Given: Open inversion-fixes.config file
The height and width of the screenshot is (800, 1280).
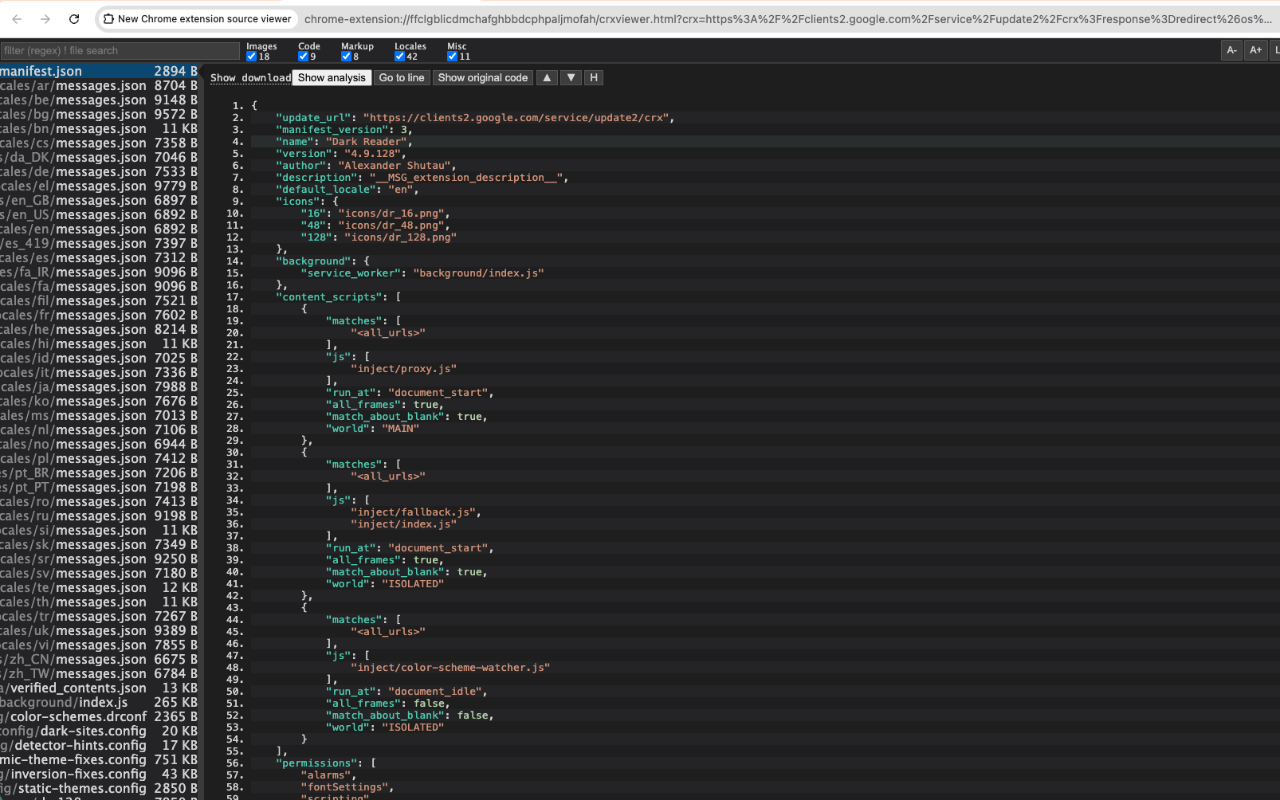Looking at the screenshot, I should [x=100, y=774].
